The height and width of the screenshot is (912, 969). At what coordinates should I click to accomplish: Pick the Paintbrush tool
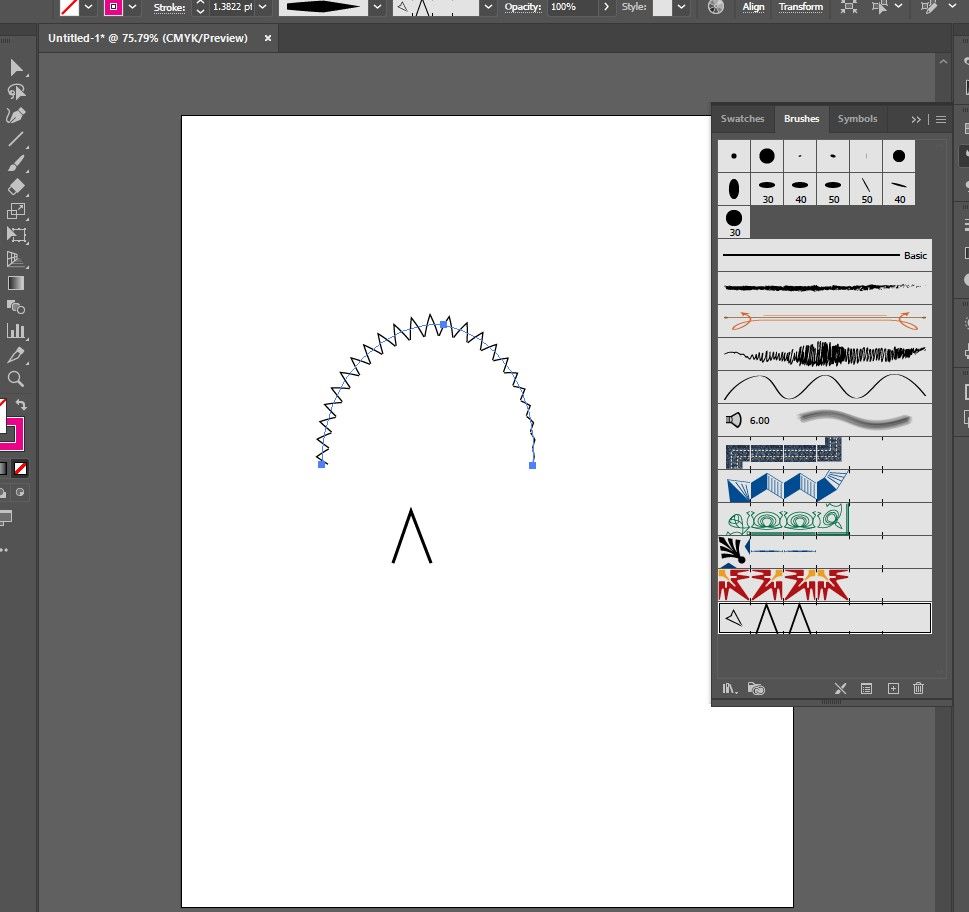pyautogui.click(x=14, y=164)
